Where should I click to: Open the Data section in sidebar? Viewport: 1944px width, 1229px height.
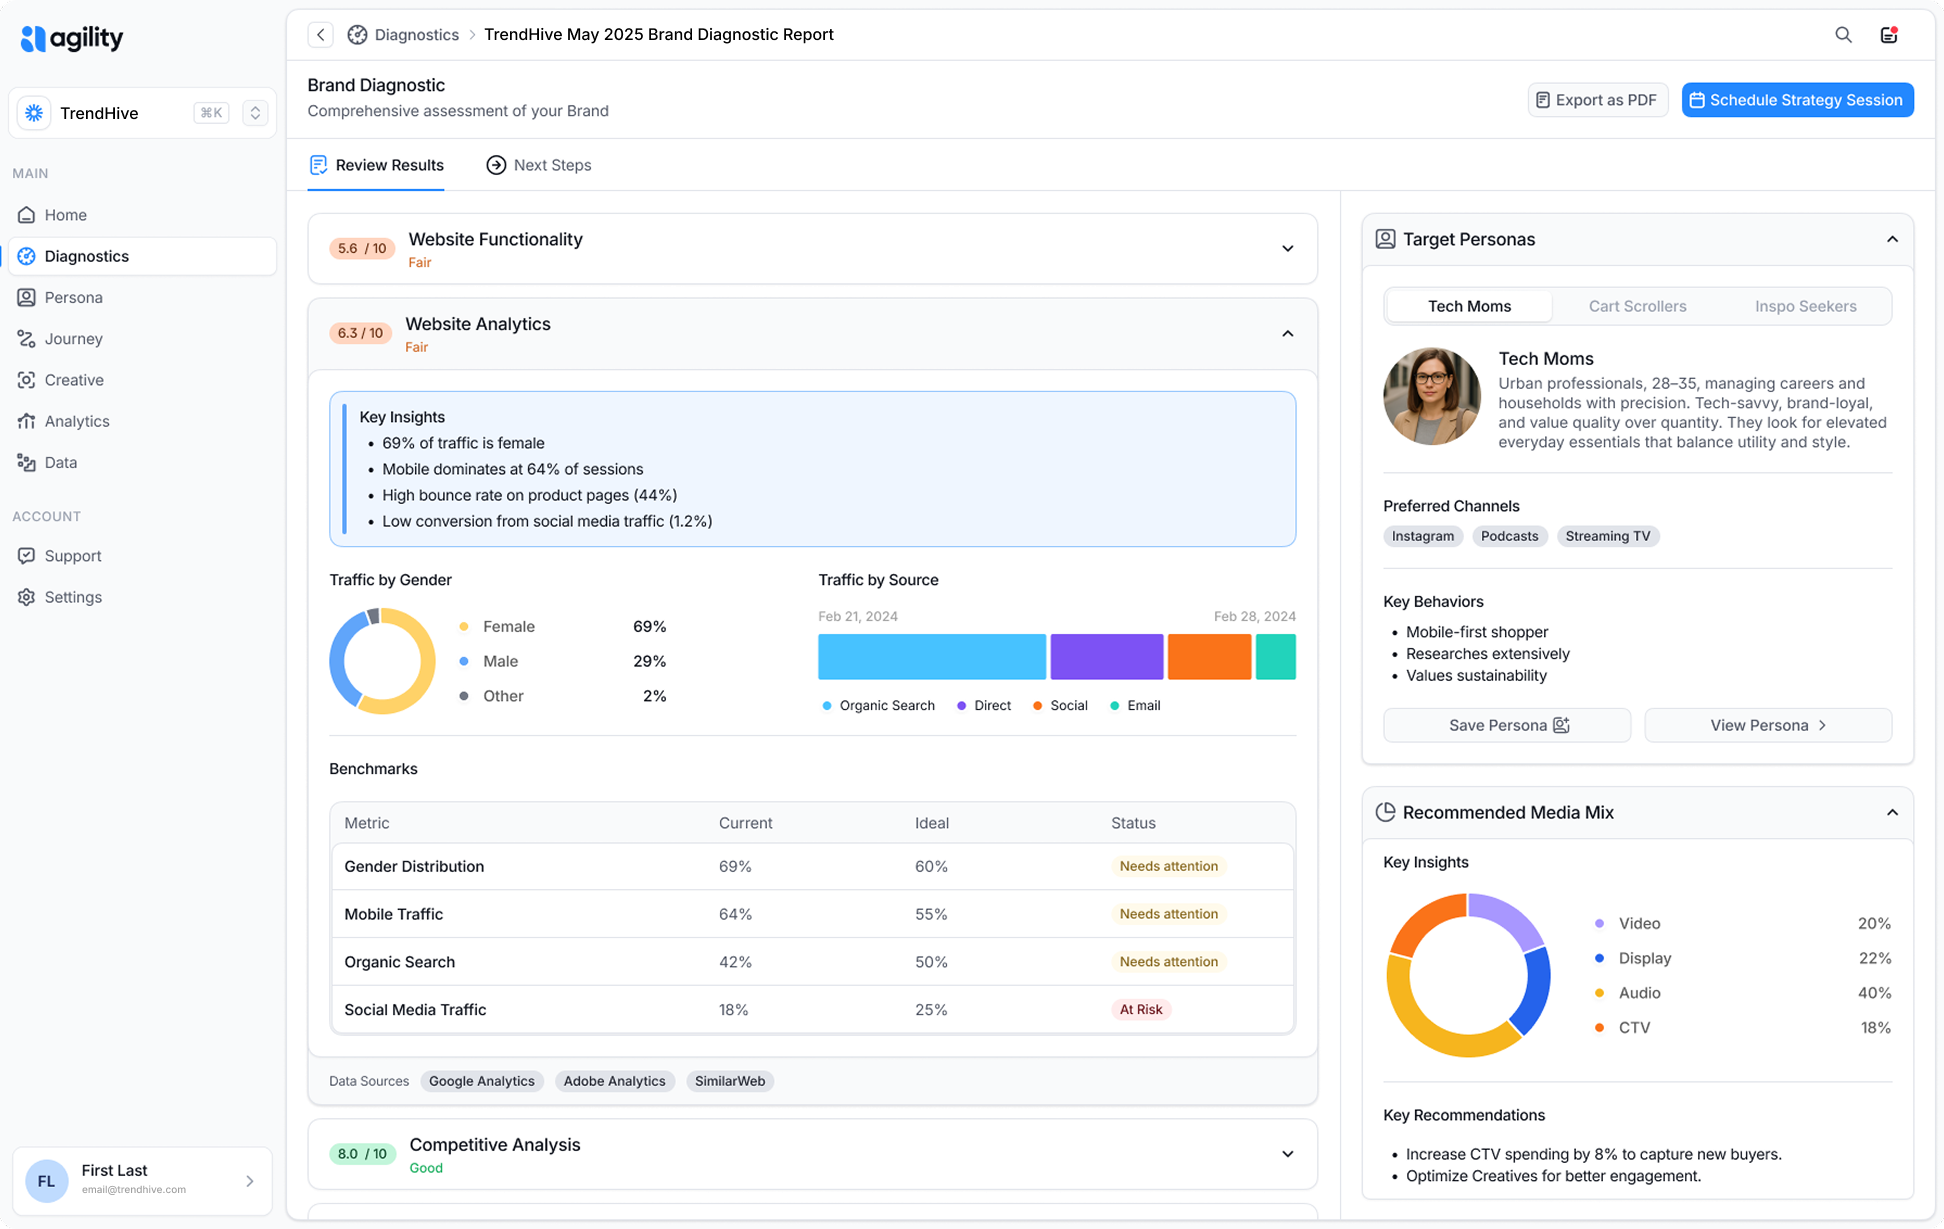tap(60, 462)
